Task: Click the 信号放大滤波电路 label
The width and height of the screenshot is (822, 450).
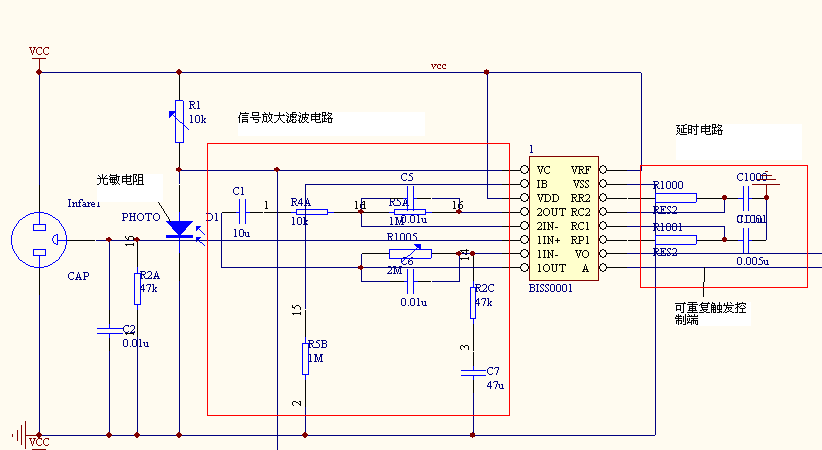Action: 285,117
